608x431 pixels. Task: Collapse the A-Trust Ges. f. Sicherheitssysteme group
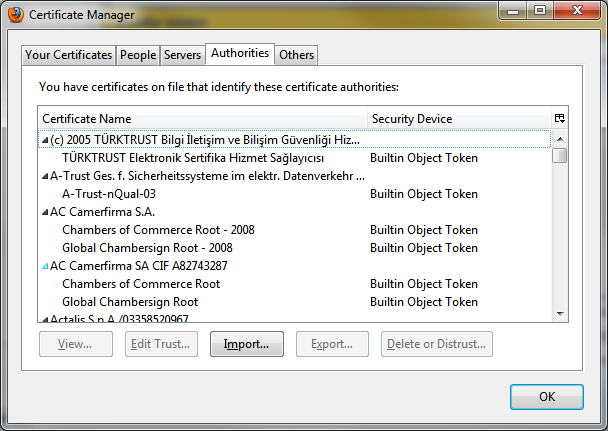pyautogui.click(x=45, y=176)
